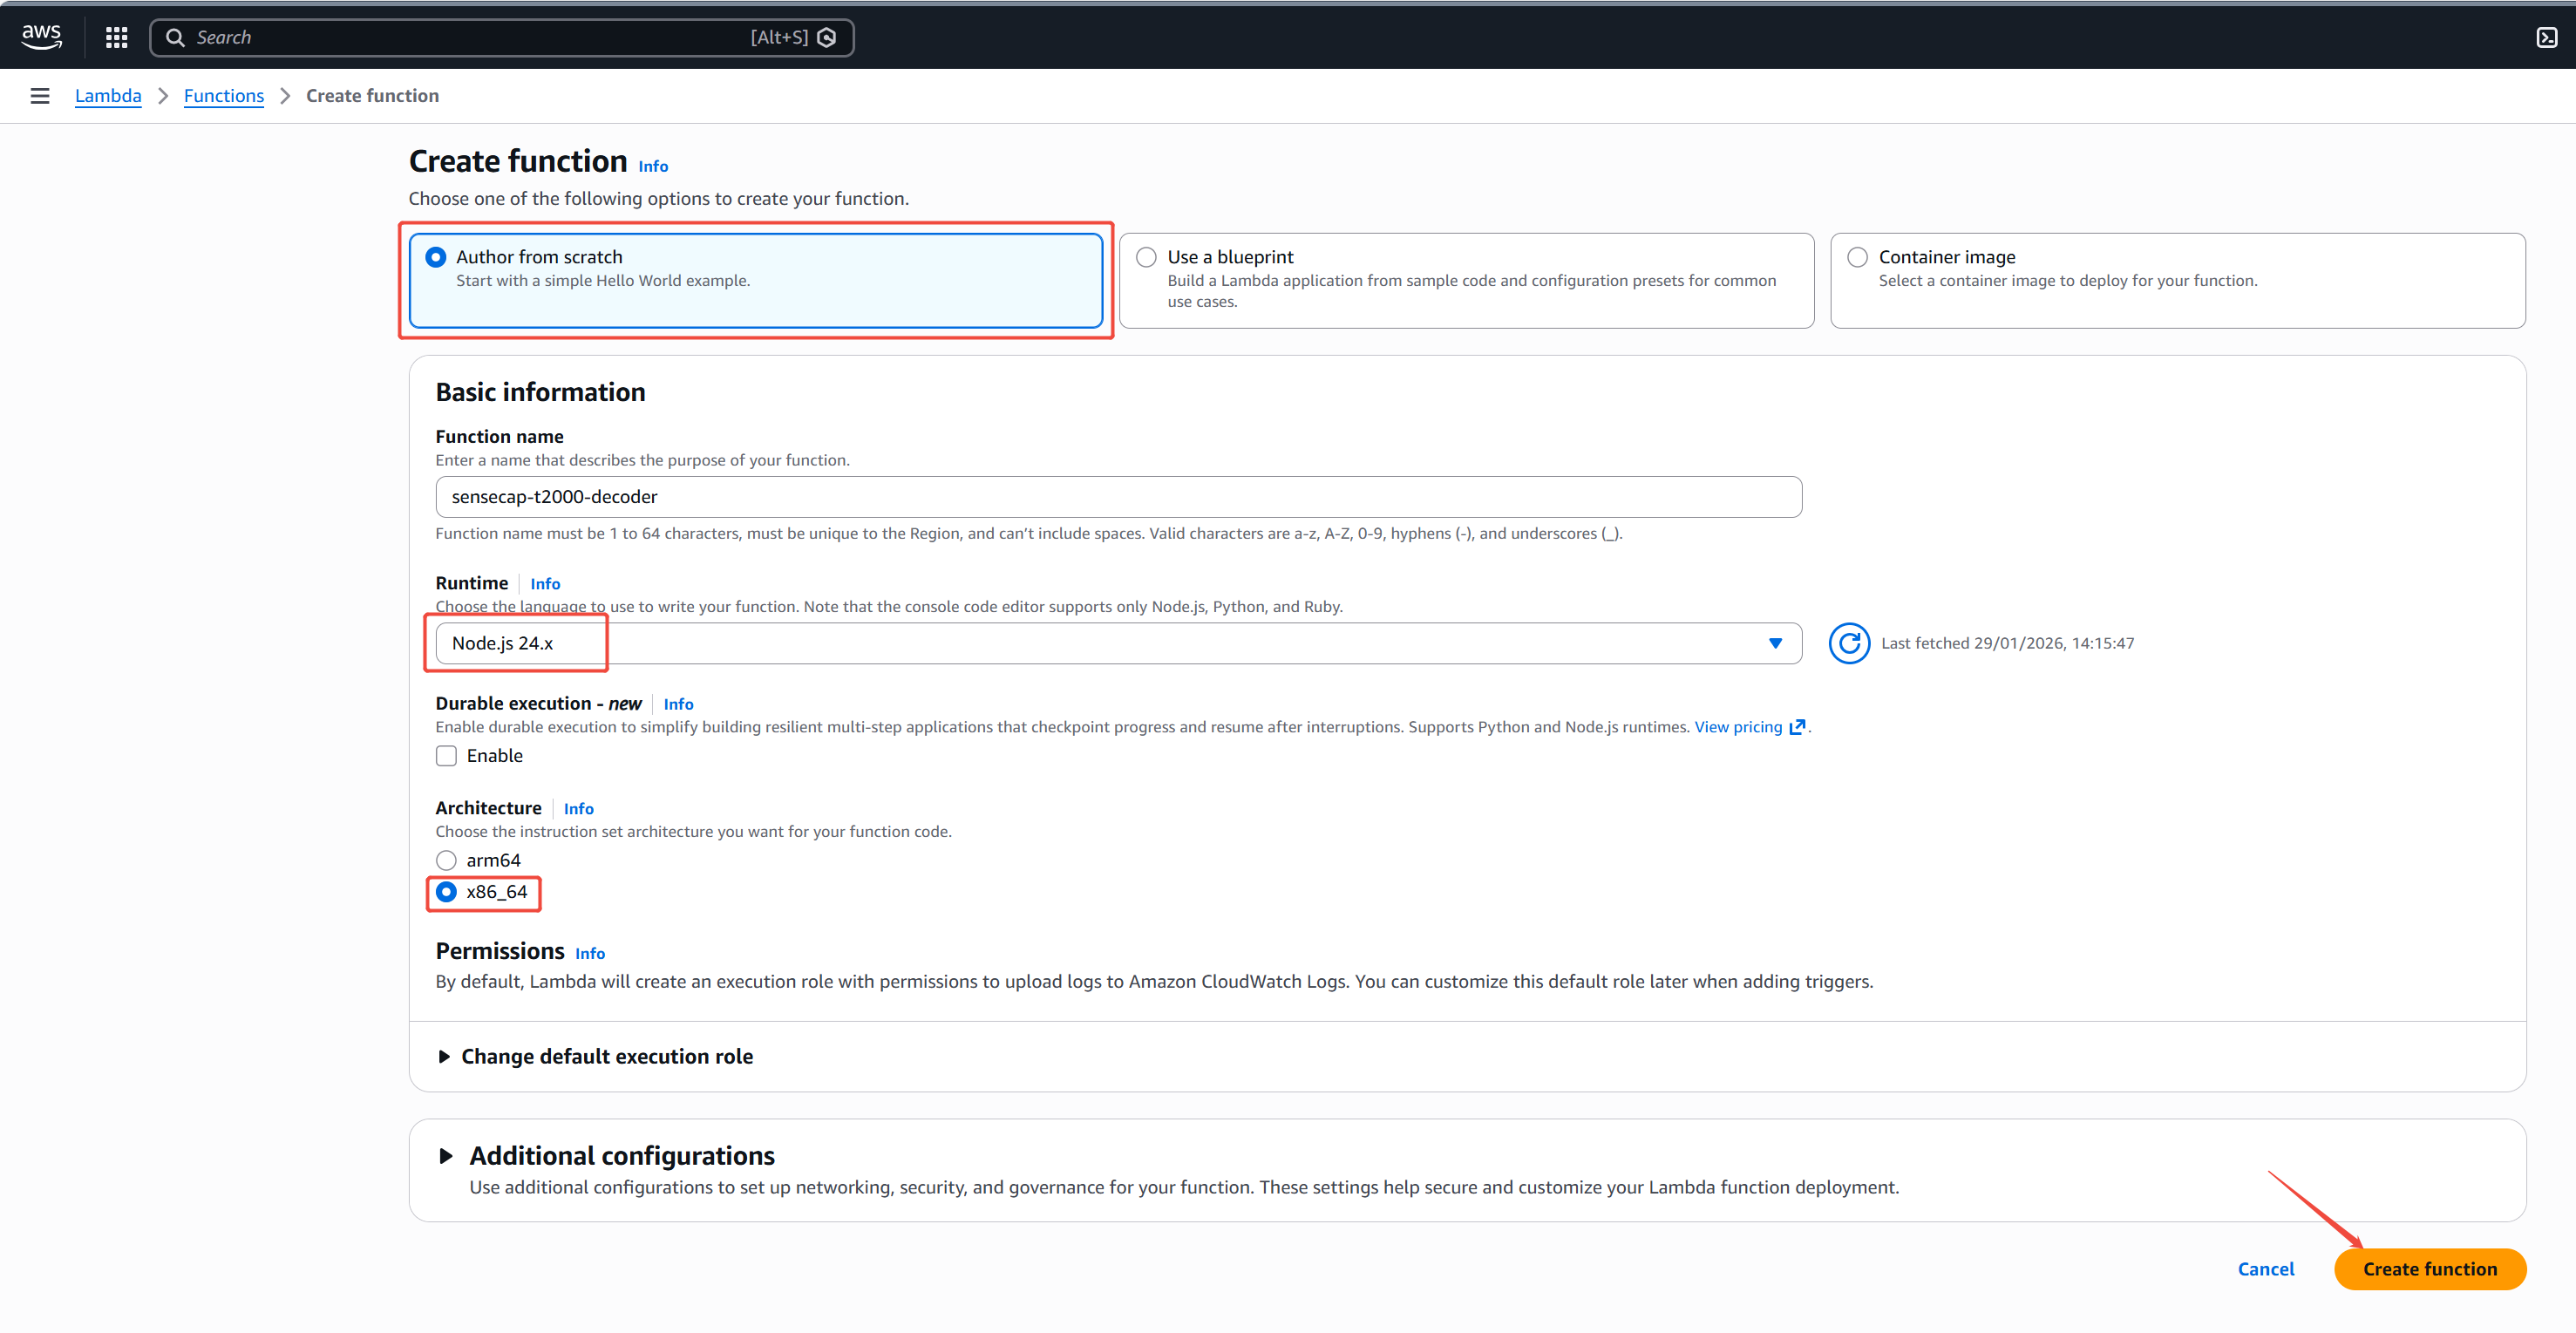2576x1333 pixels.
Task: Refresh the runtime list
Action: (x=1848, y=643)
